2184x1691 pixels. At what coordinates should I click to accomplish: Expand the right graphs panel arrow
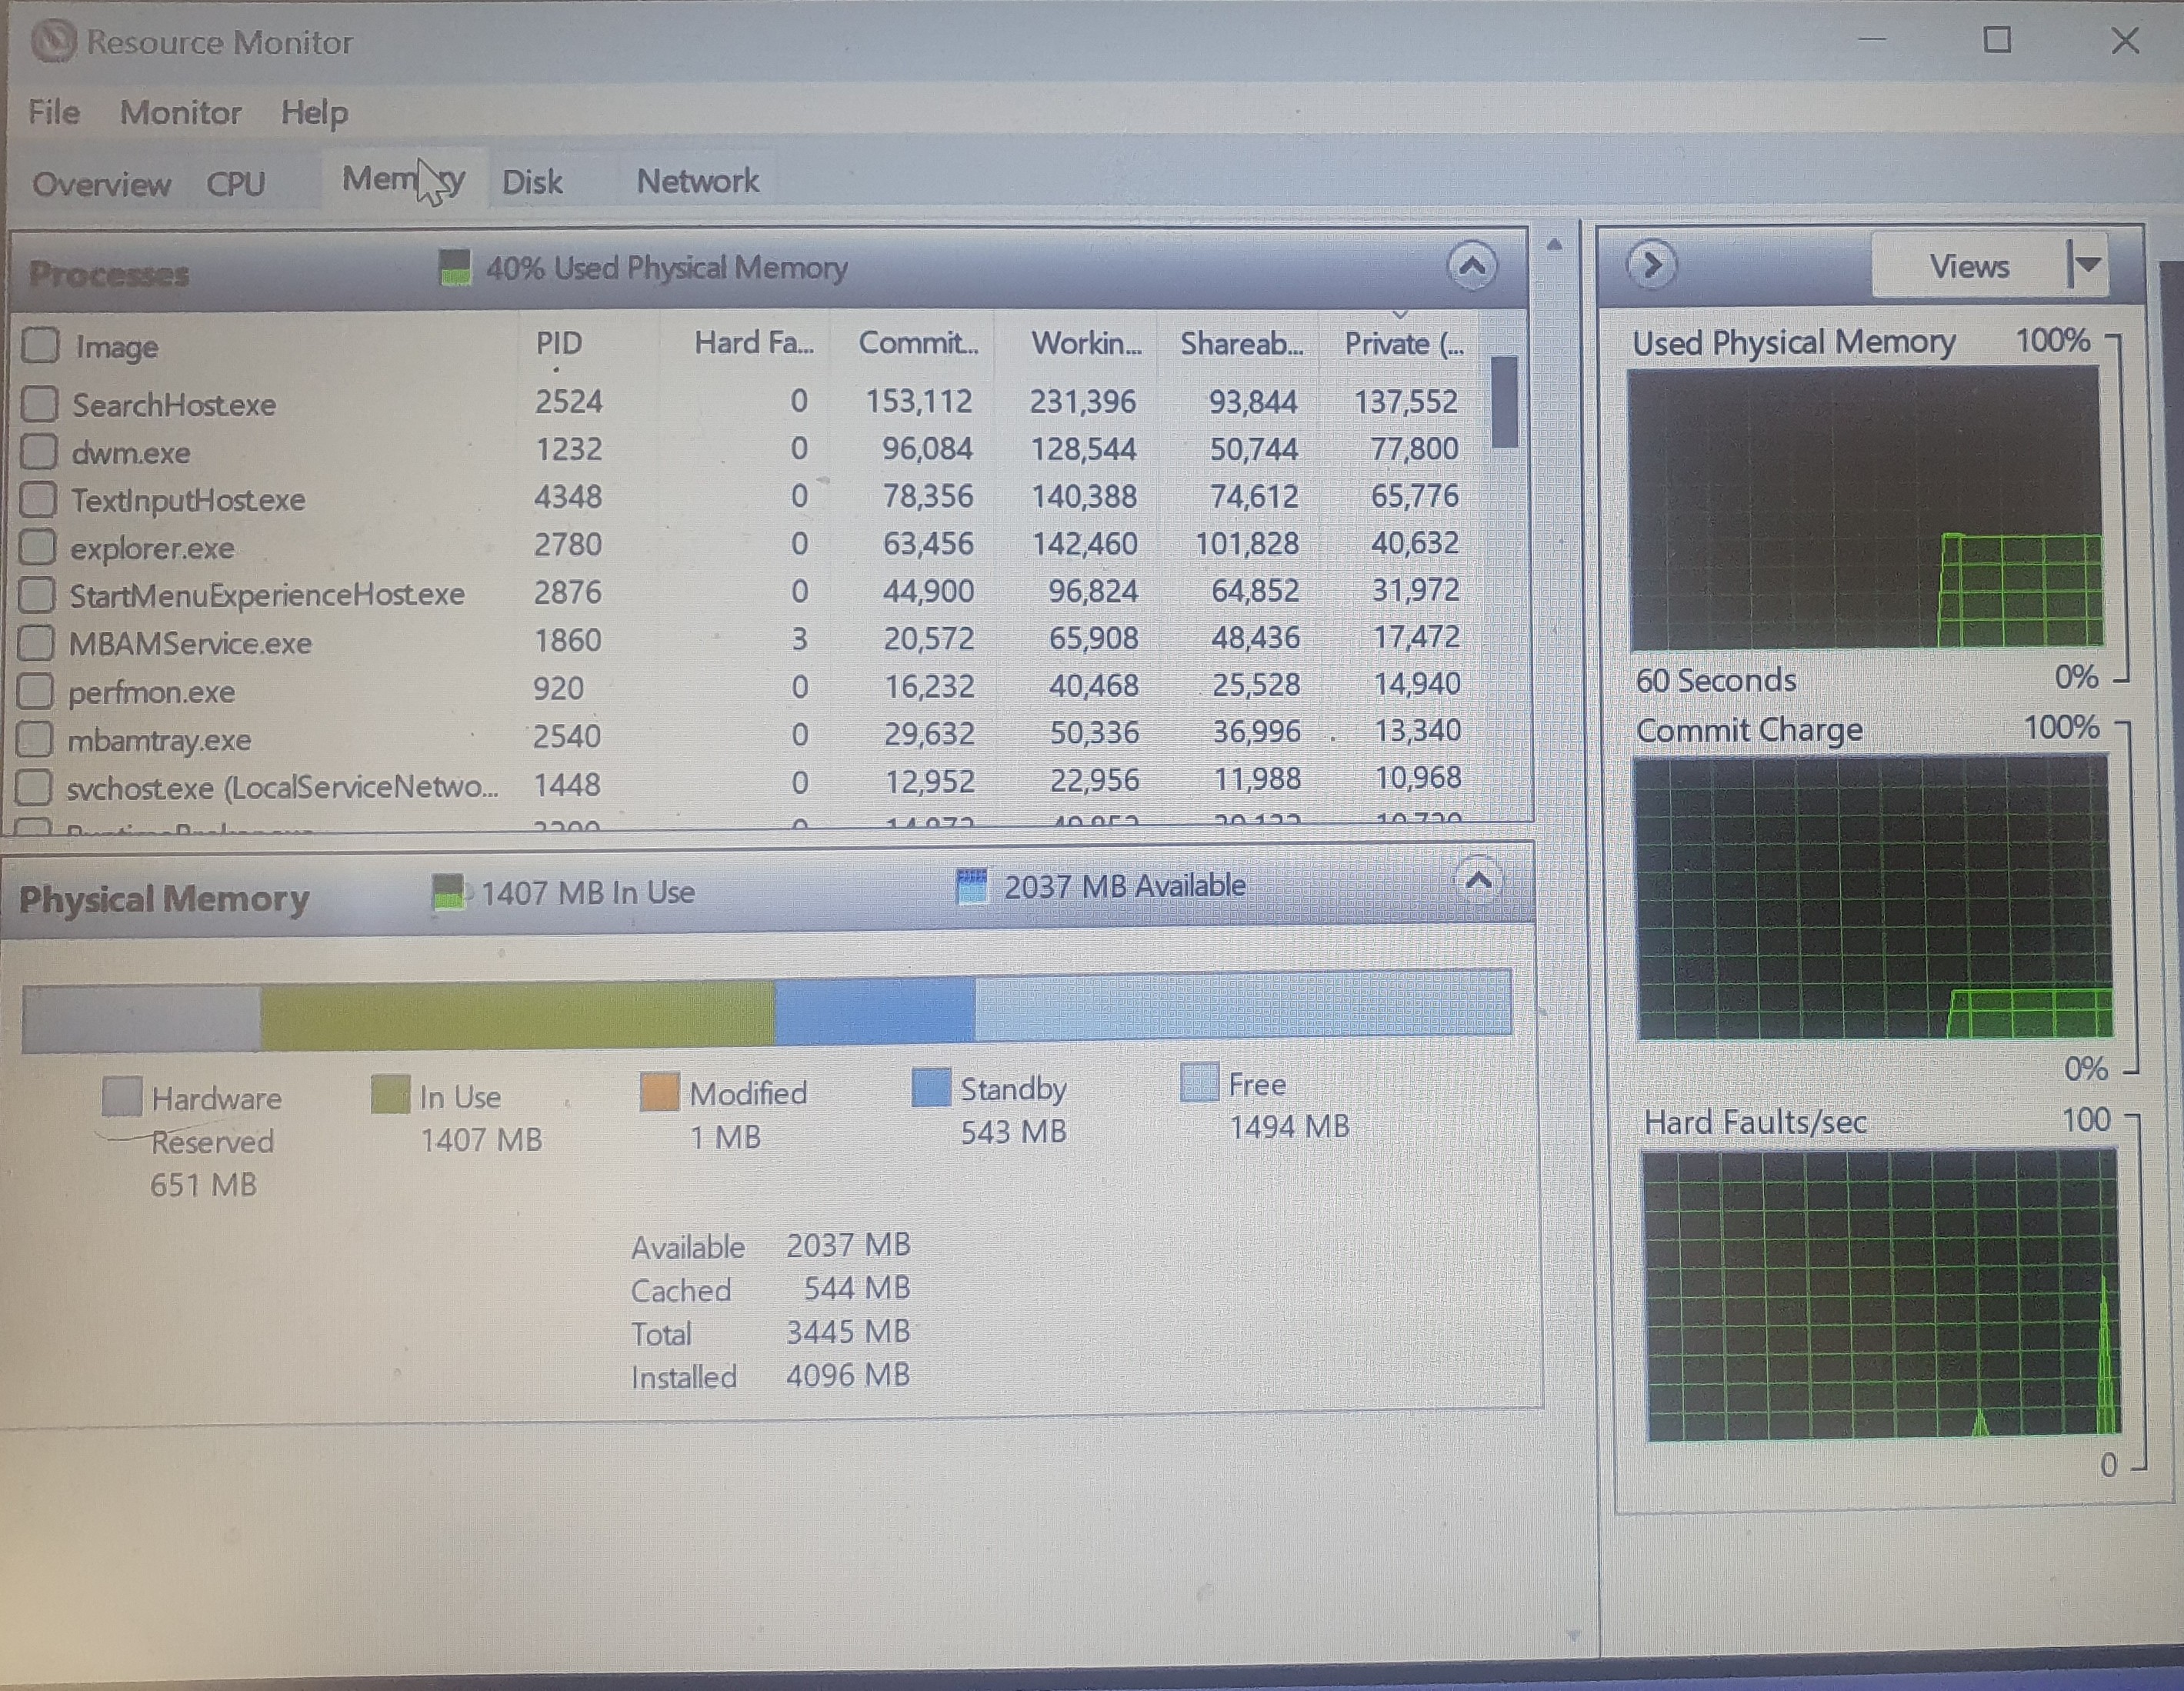1652,264
